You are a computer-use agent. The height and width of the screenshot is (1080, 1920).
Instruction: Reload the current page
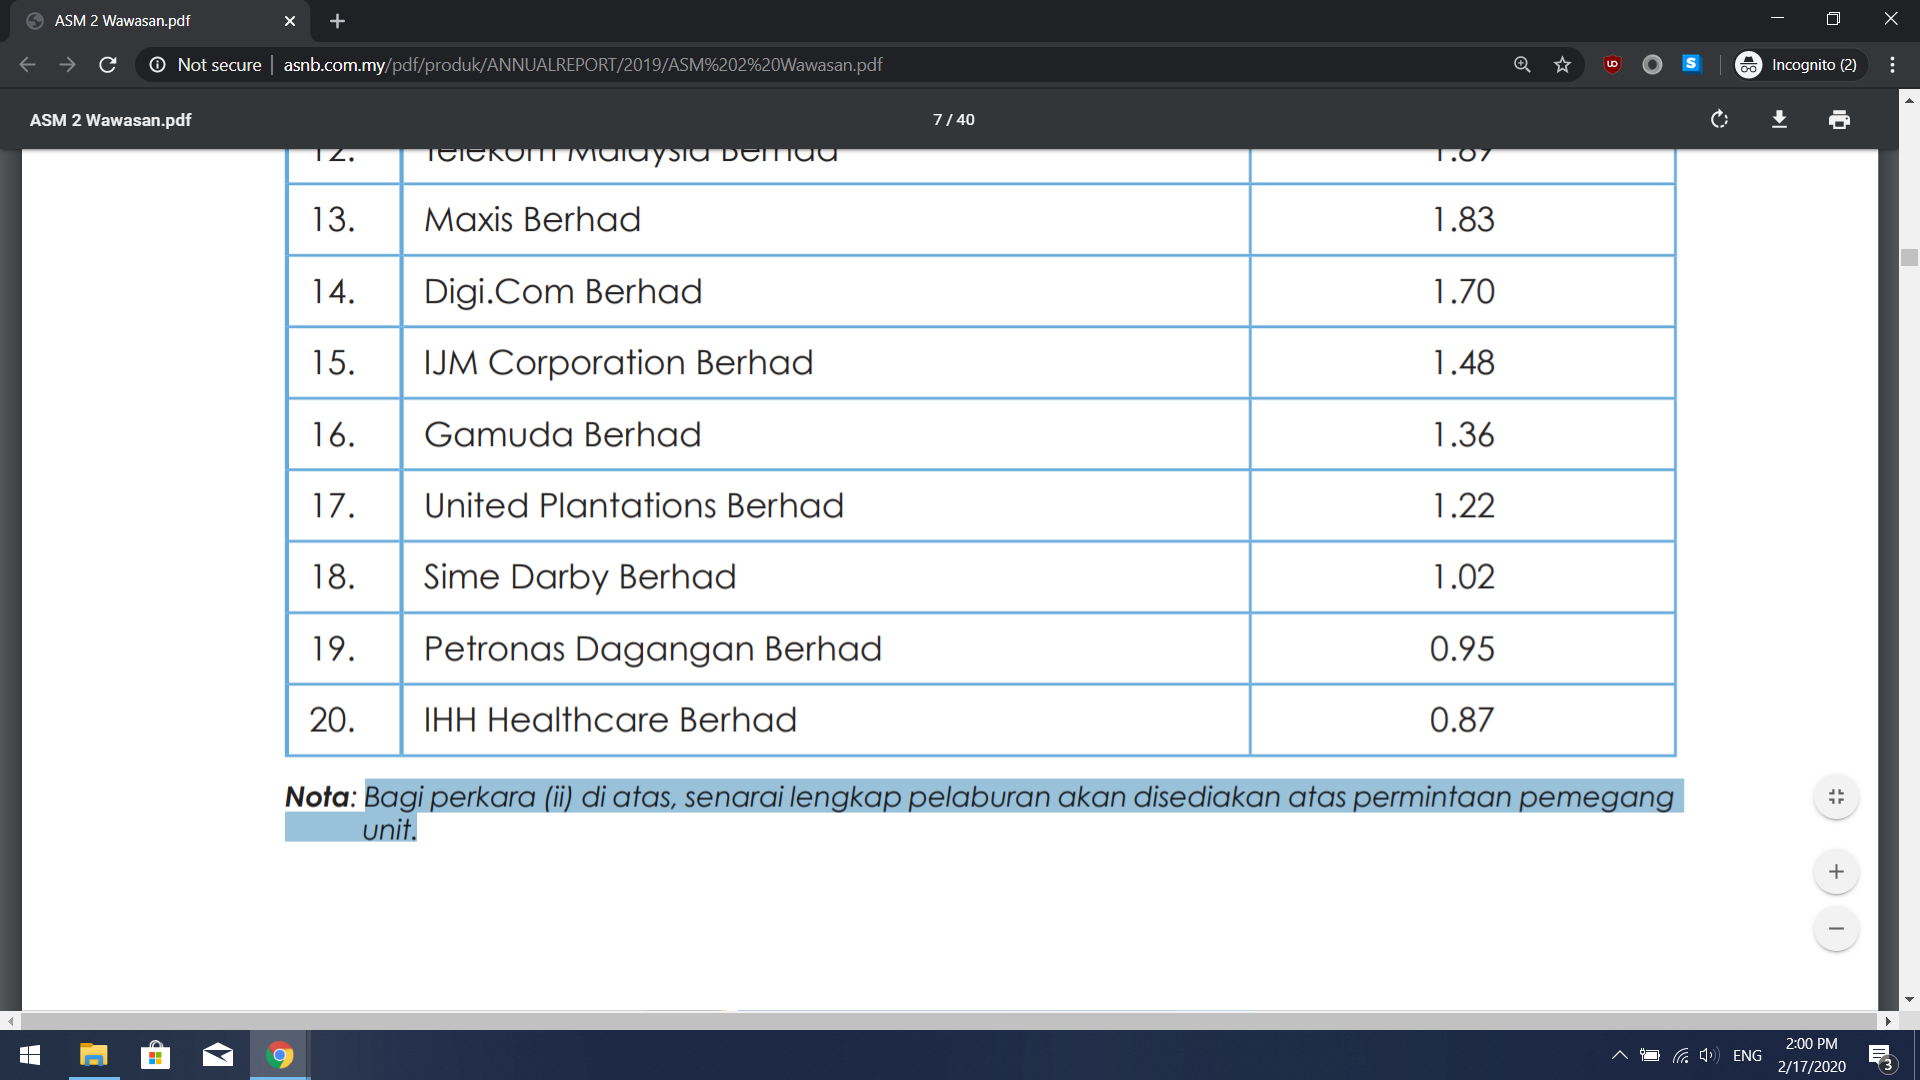coord(108,65)
